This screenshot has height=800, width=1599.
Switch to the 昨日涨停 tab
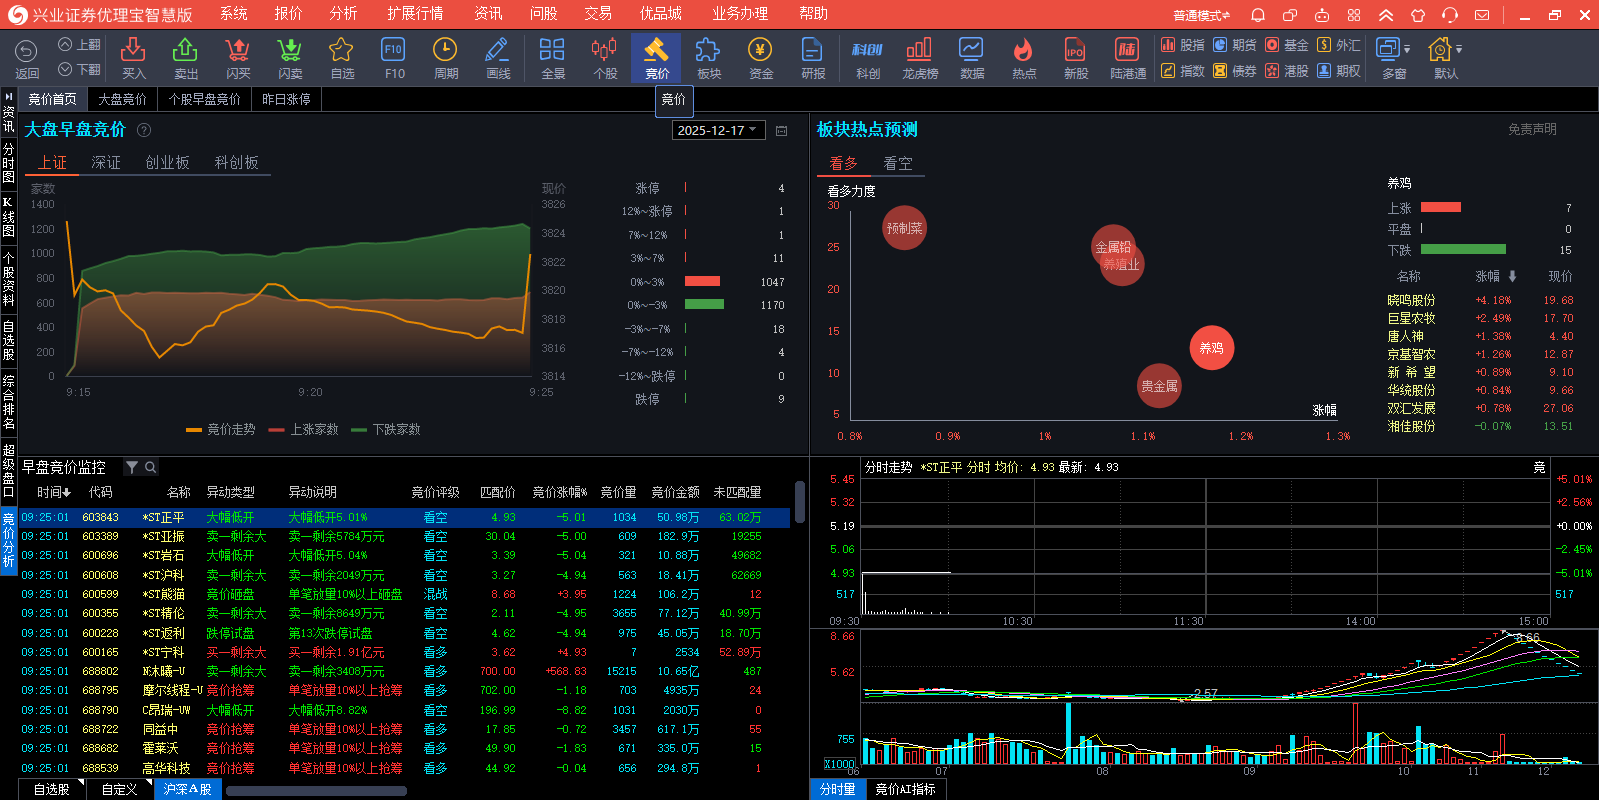286,99
